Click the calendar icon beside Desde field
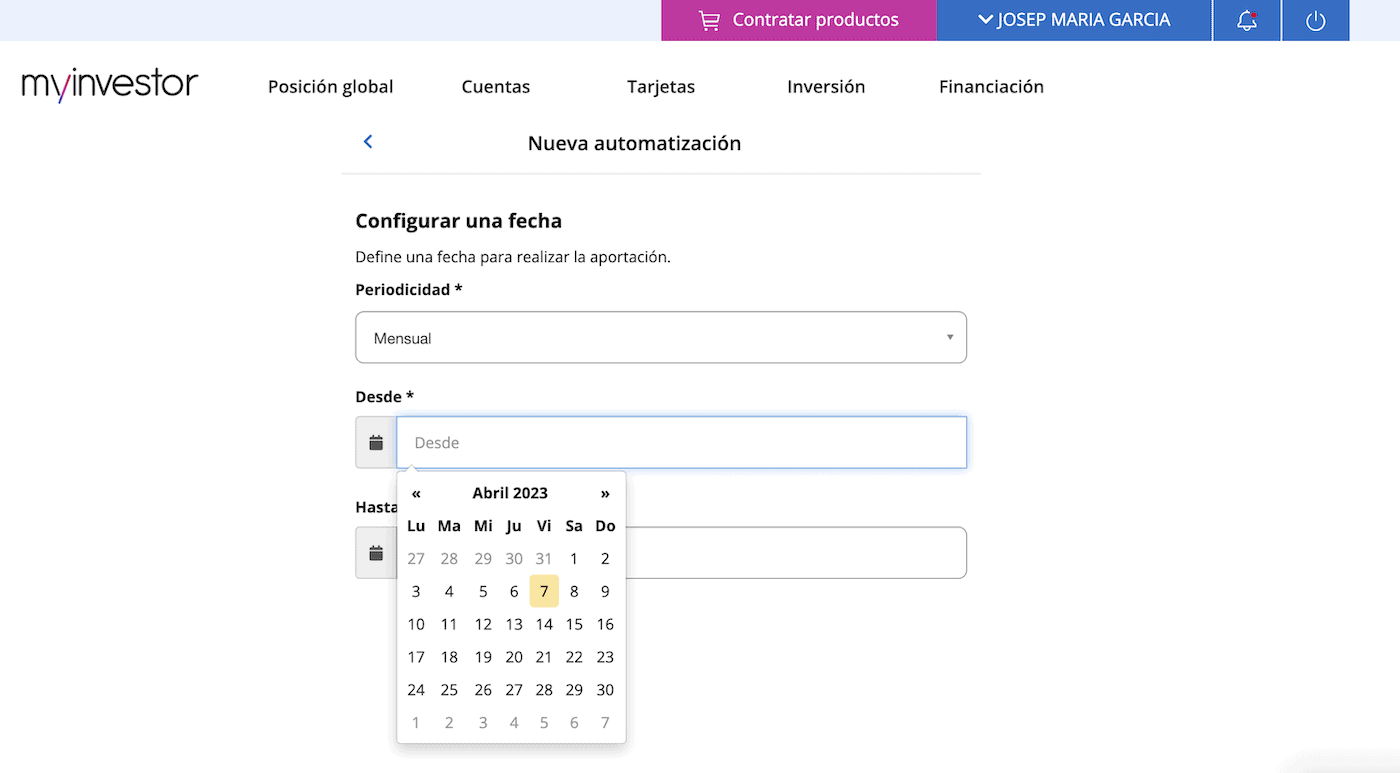The width and height of the screenshot is (1400, 773). click(x=376, y=442)
